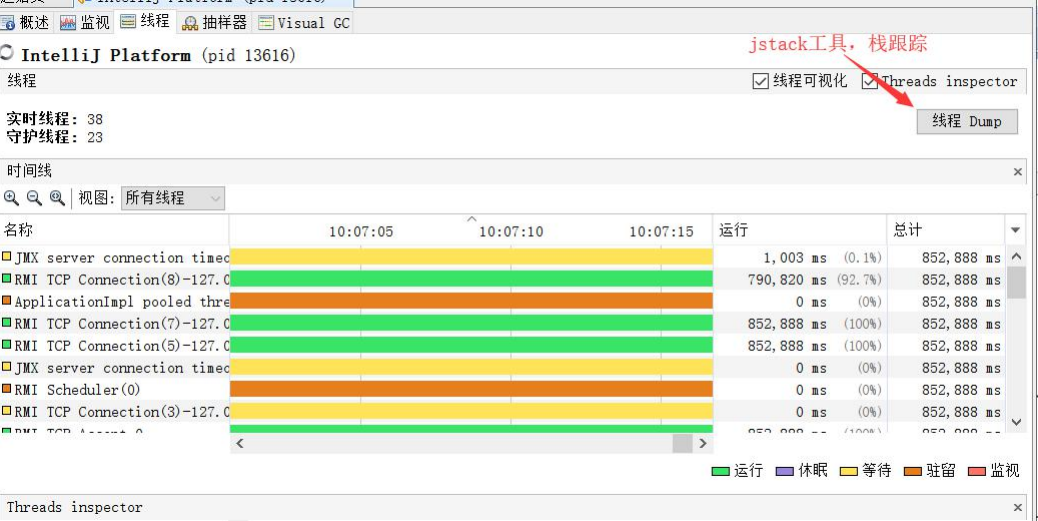Select the RMI TCP Connection(5) thread row
This screenshot has width=1038, height=521.
503,346
